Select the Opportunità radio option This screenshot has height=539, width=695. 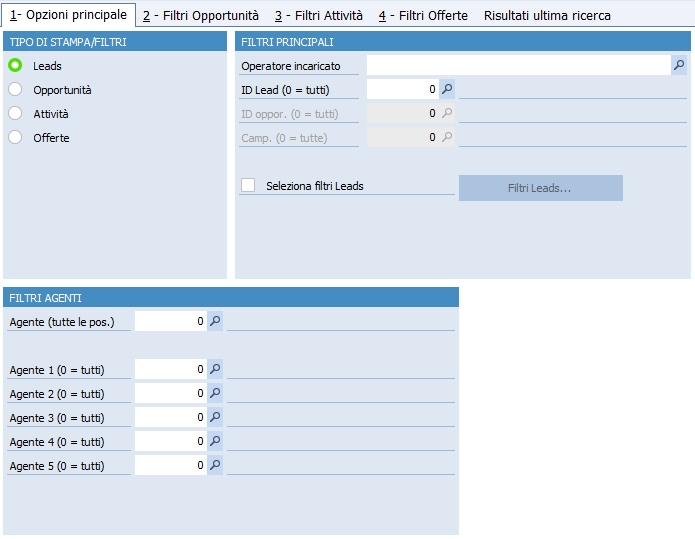[15, 90]
